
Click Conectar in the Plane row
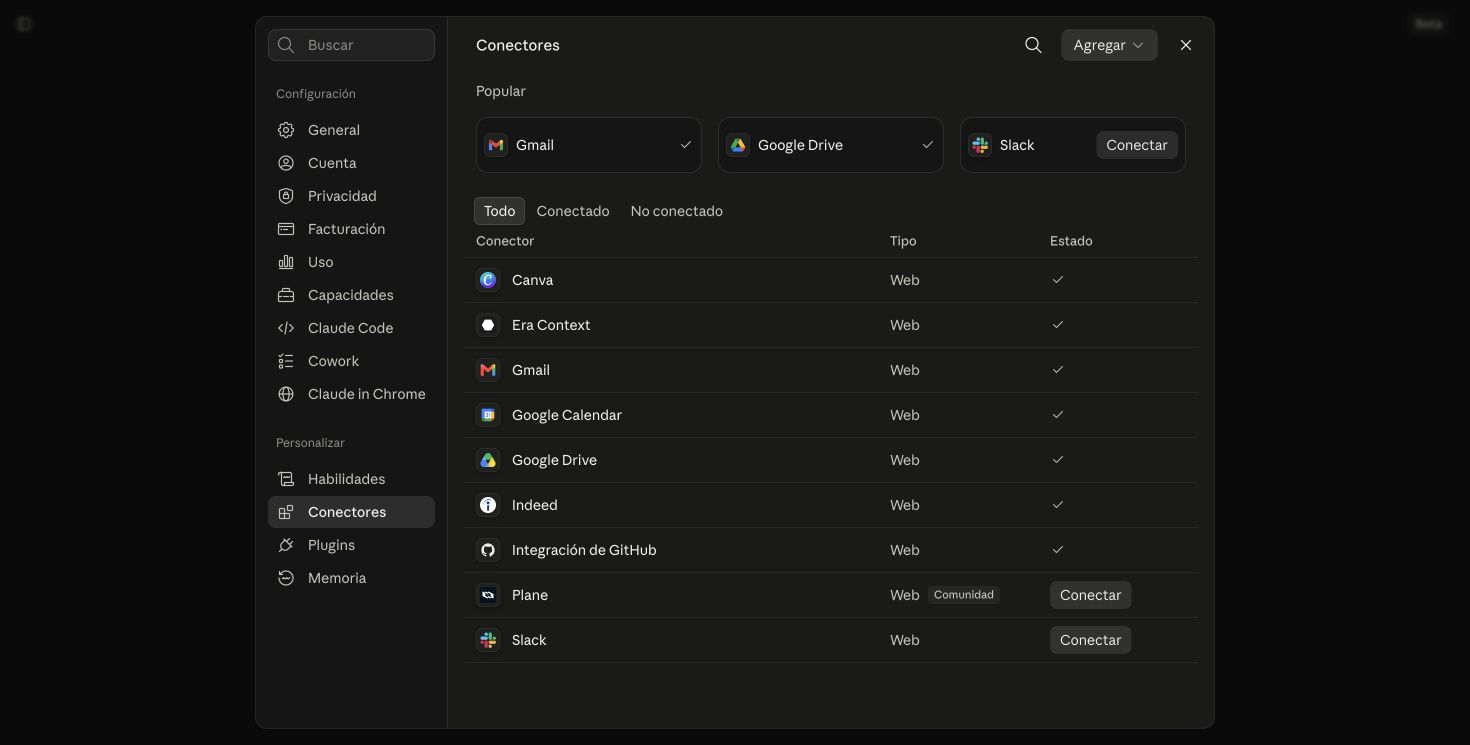click(x=1090, y=595)
